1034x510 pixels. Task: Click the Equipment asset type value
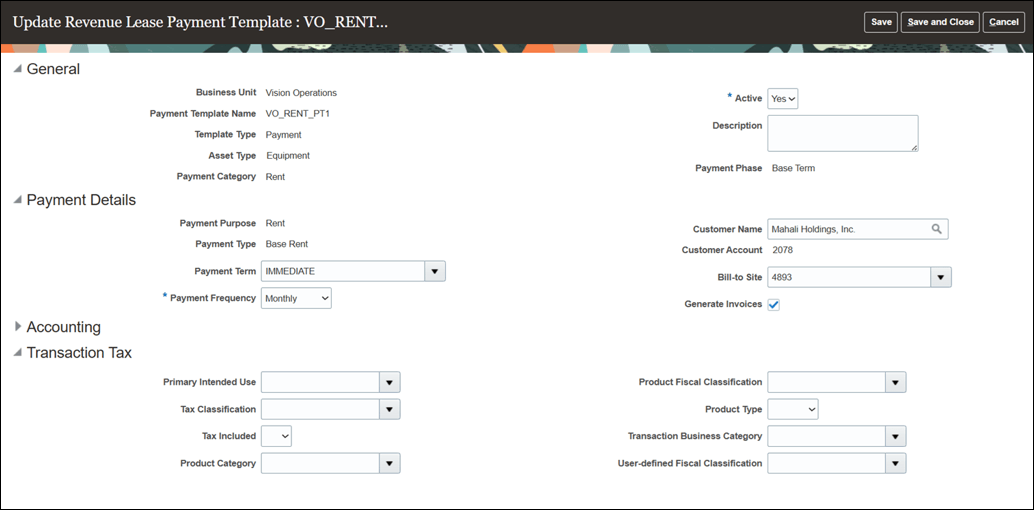288,156
